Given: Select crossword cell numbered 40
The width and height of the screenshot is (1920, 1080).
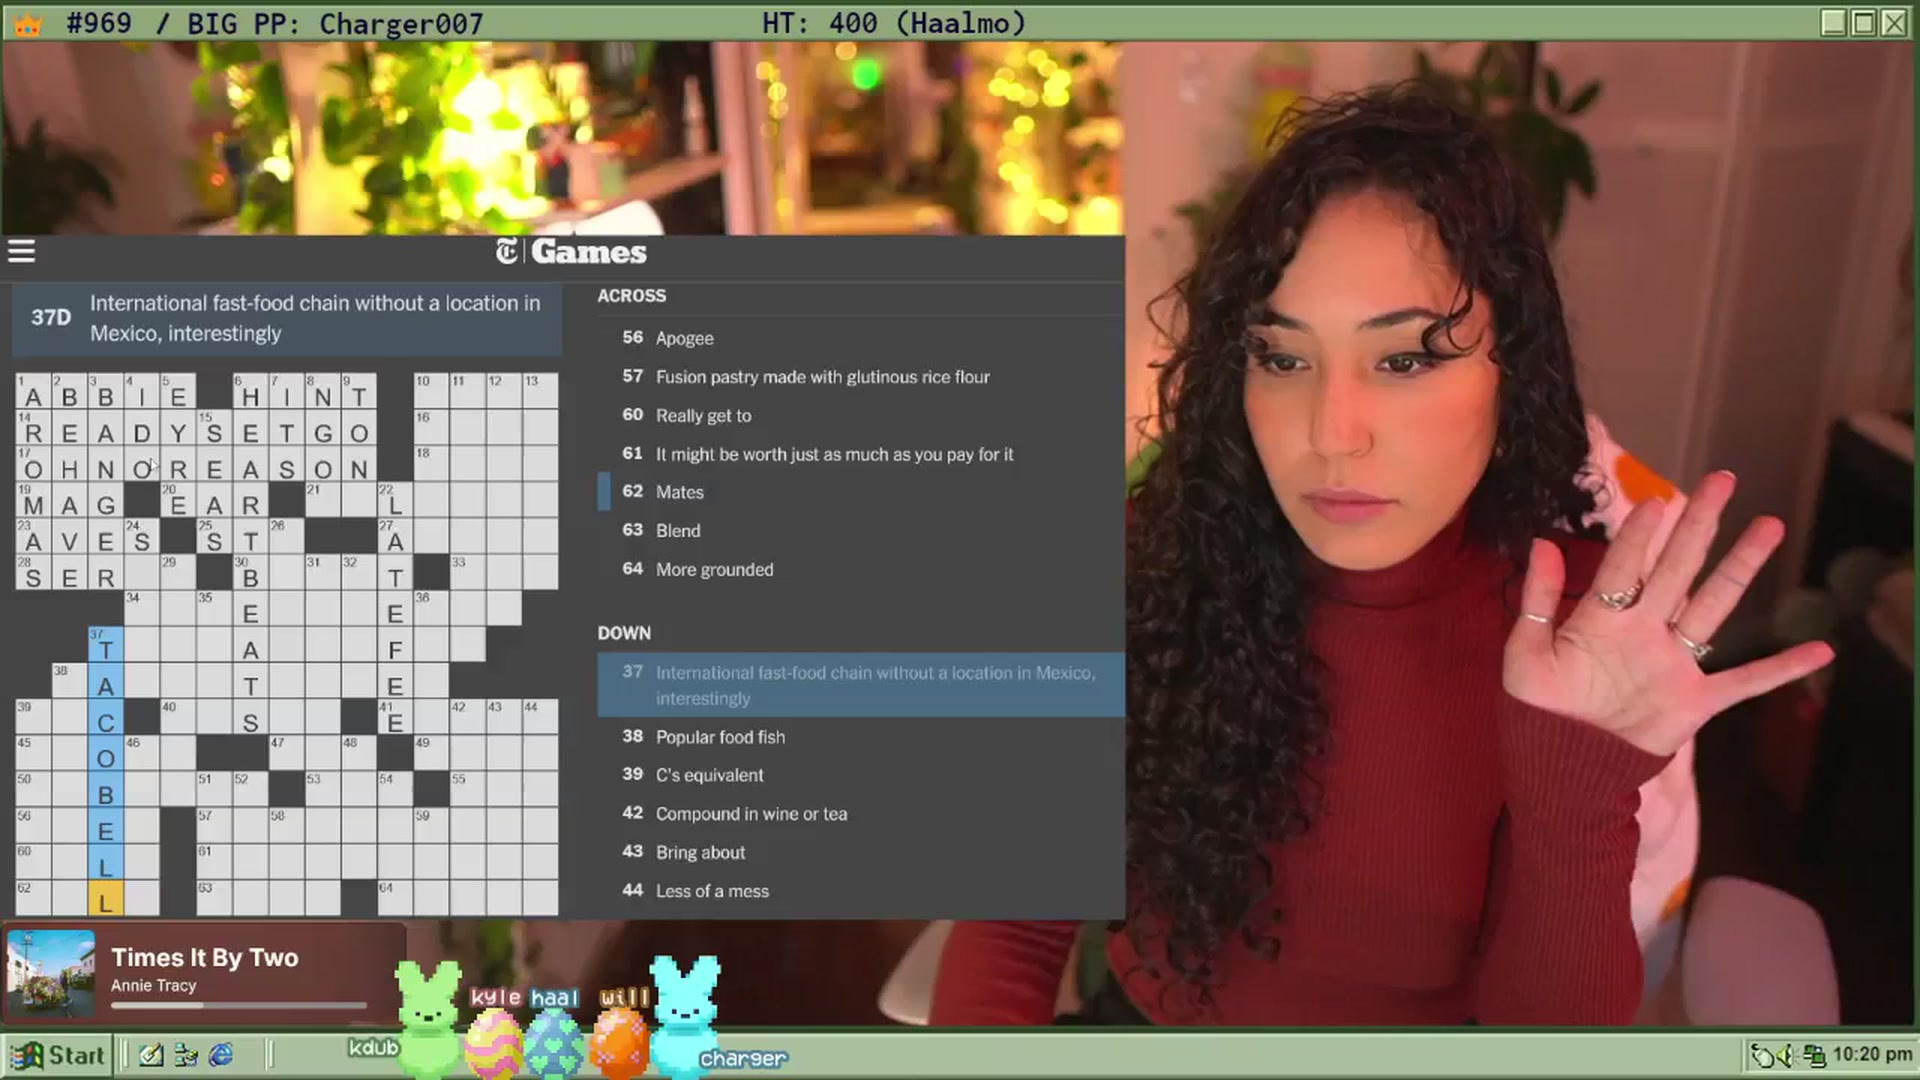Looking at the screenshot, I should pyautogui.click(x=177, y=717).
